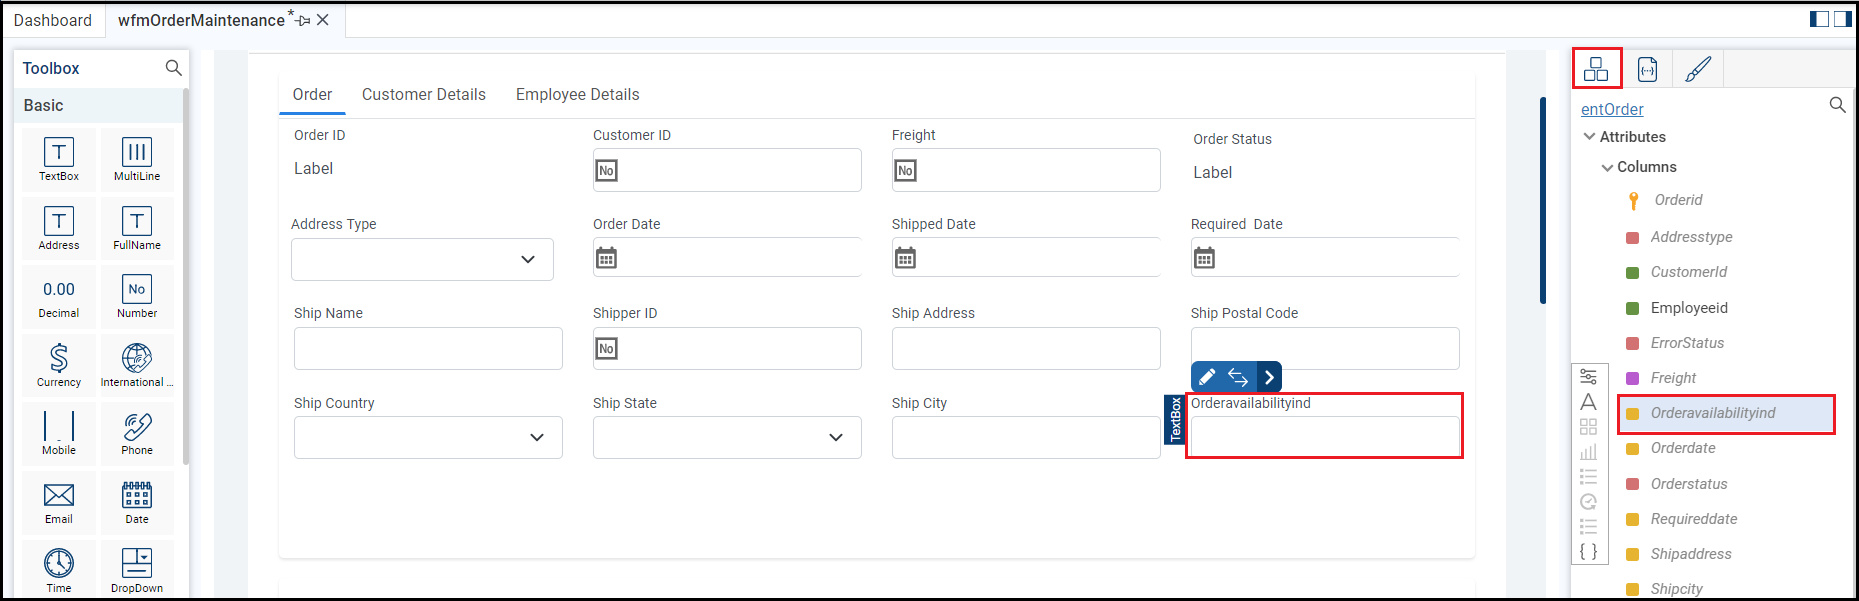This screenshot has height=601, width=1859.
Task: Collapse the Attributes tree node
Action: tap(1589, 137)
